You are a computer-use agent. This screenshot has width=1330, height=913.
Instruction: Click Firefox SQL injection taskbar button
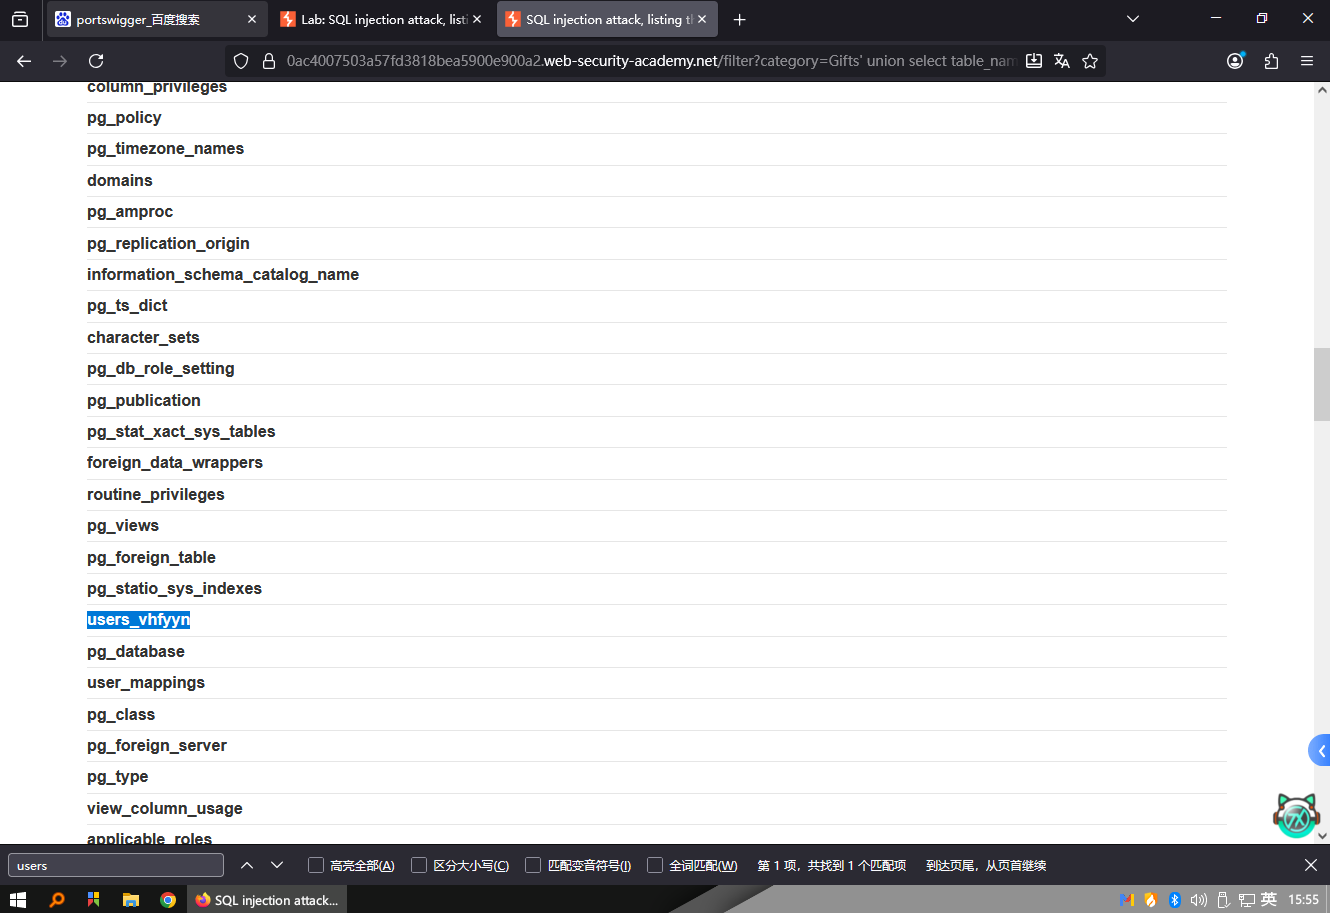click(267, 900)
